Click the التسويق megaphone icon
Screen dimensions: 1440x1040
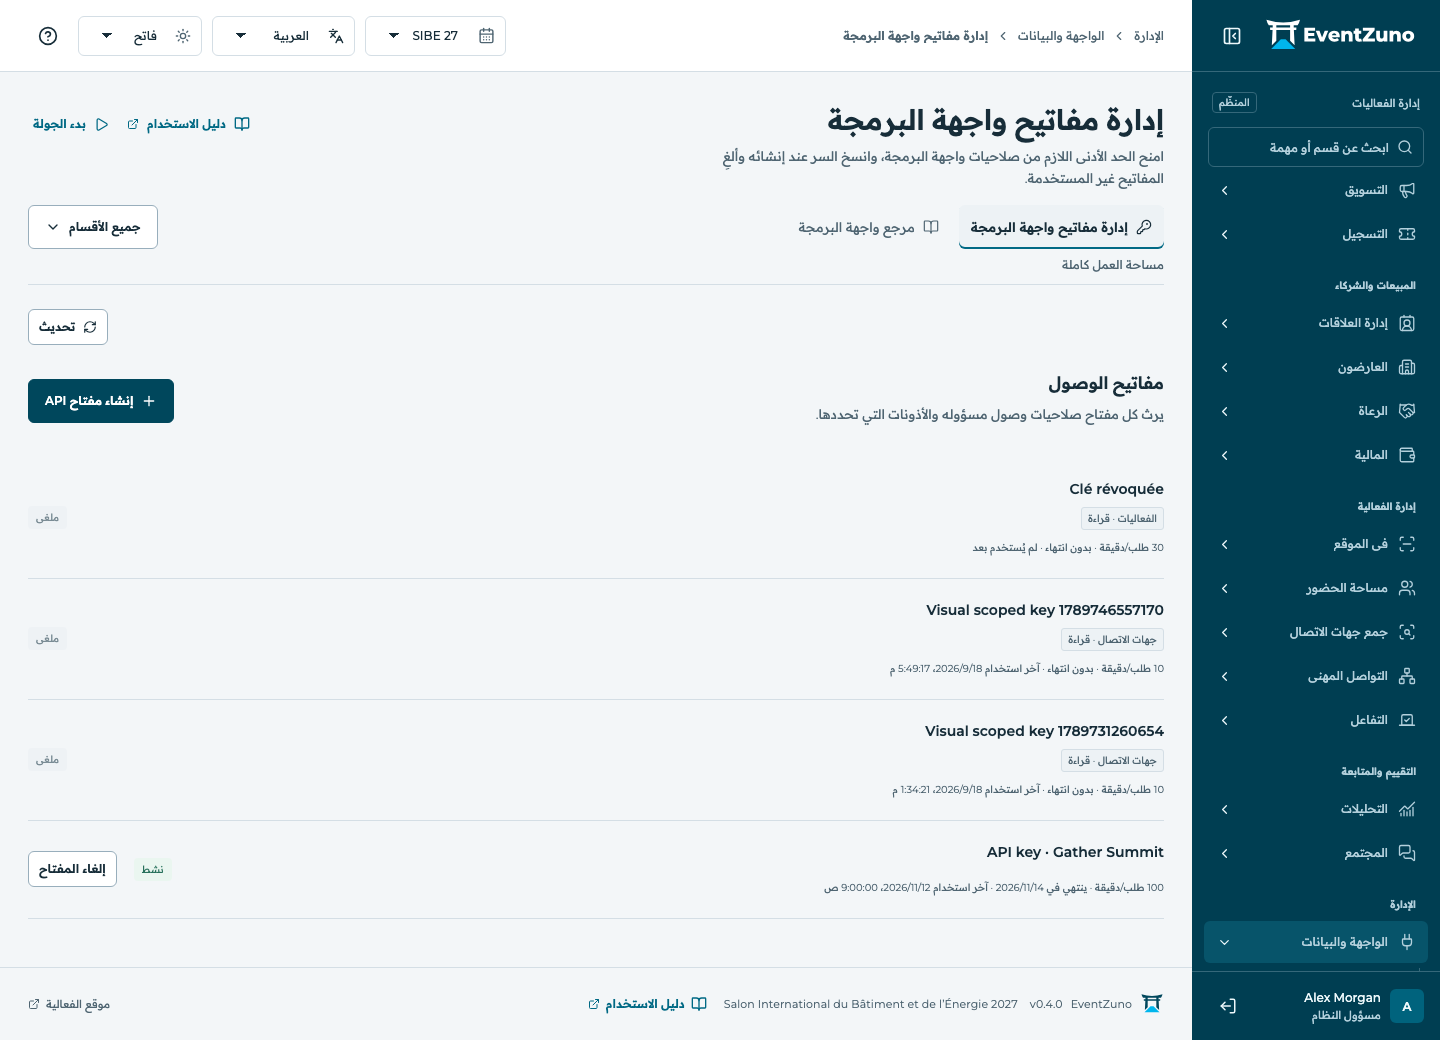(x=1407, y=190)
